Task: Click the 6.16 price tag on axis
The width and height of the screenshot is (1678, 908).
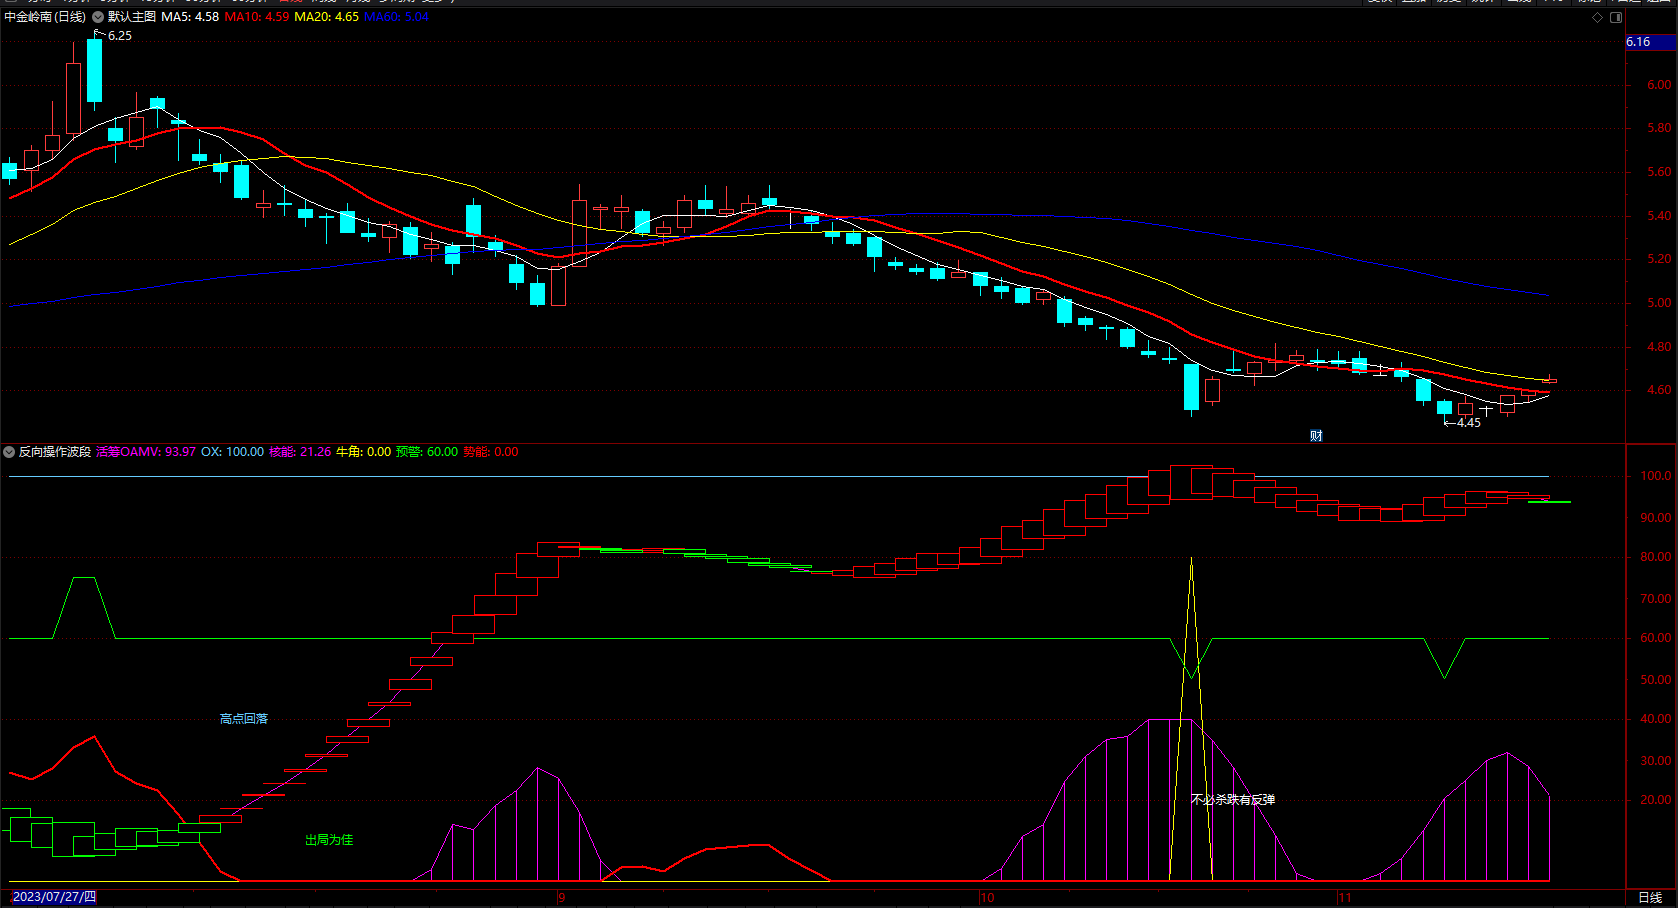Action: pos(1639,42)
